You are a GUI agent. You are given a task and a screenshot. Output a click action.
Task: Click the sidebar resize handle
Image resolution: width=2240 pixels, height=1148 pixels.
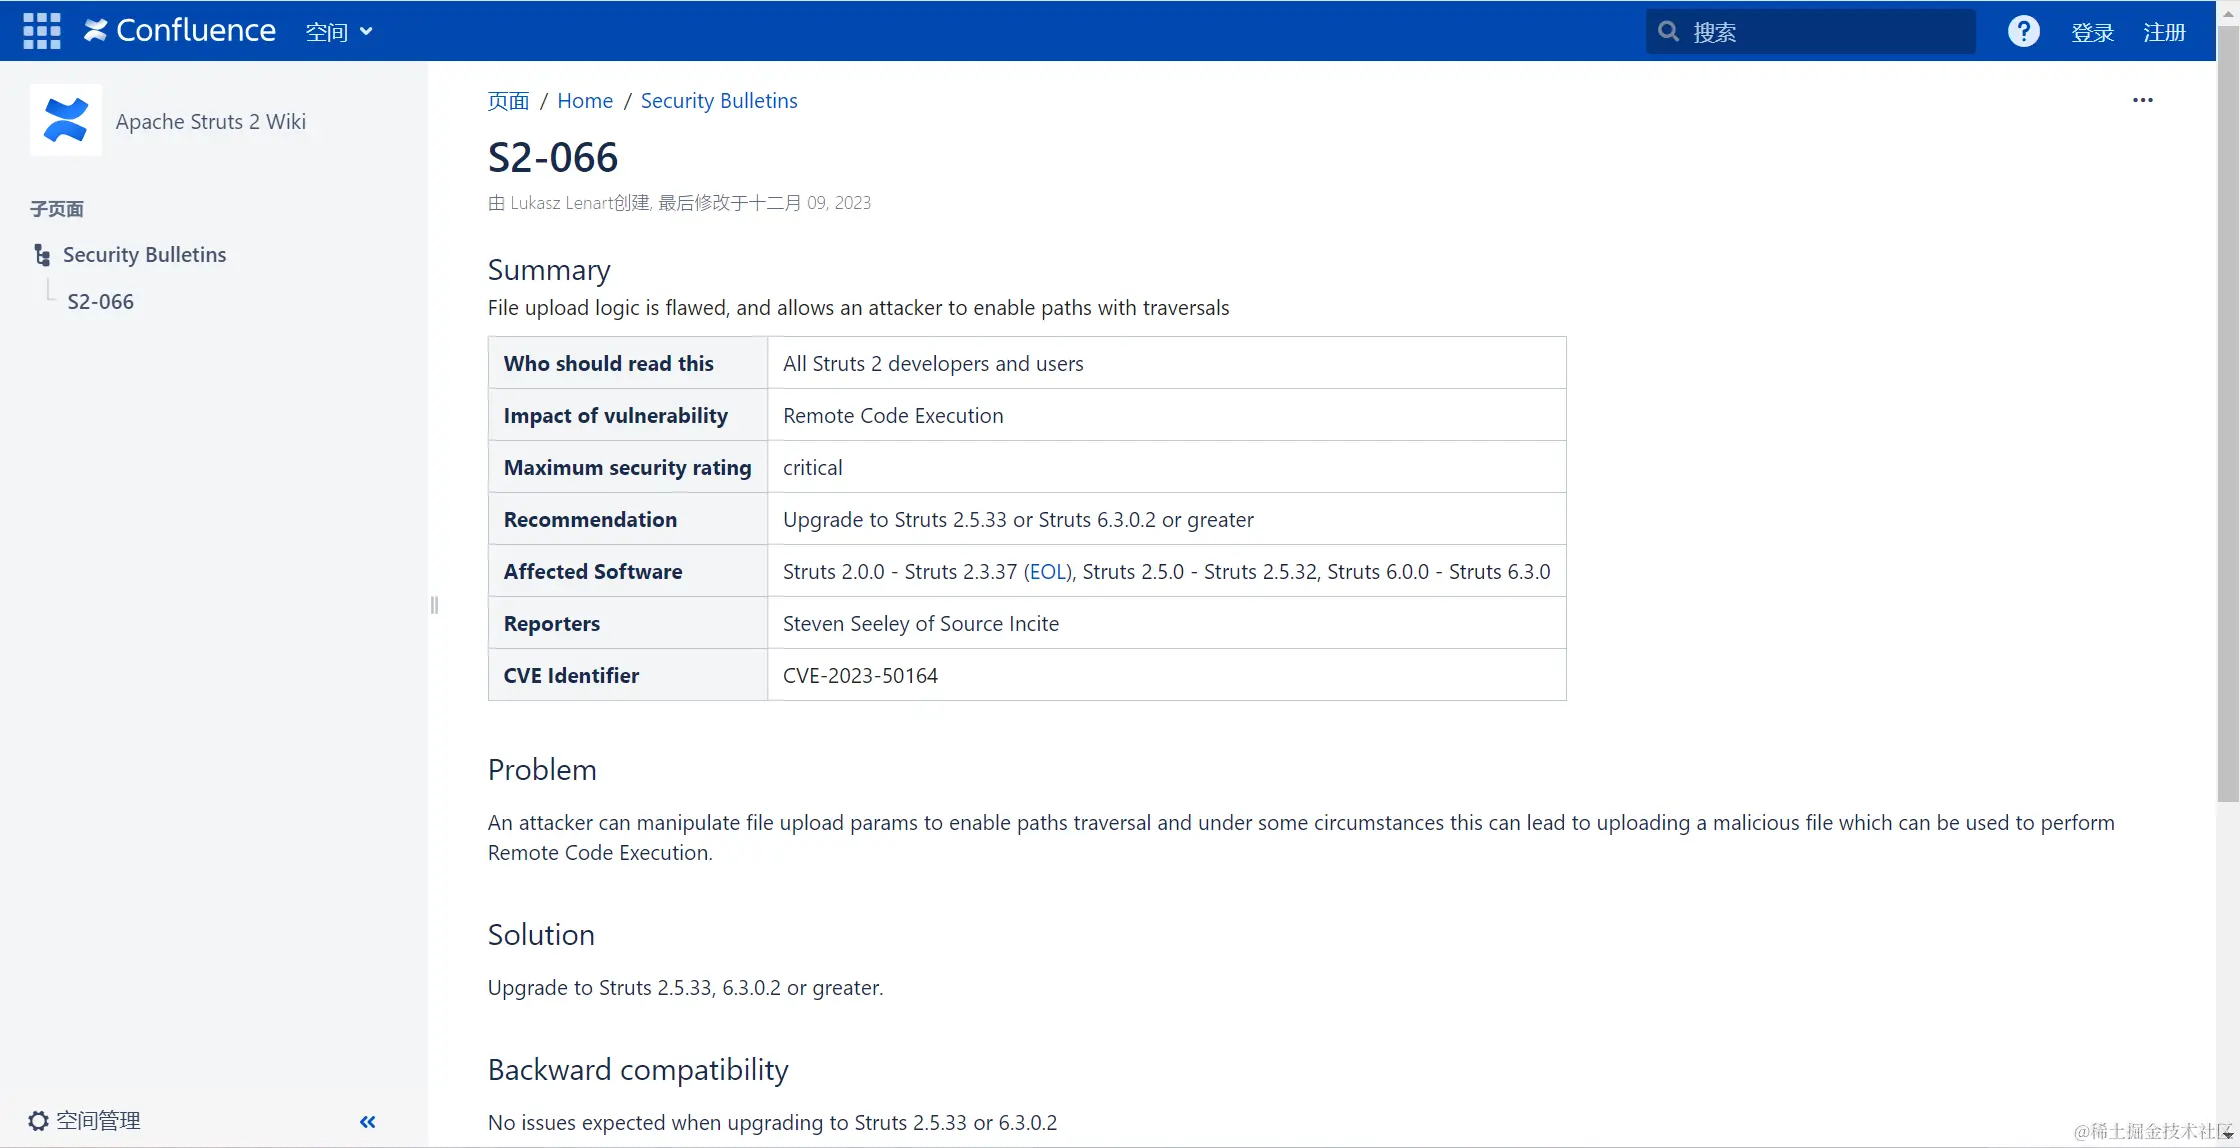pyautogui.click(x=434, y=605)
